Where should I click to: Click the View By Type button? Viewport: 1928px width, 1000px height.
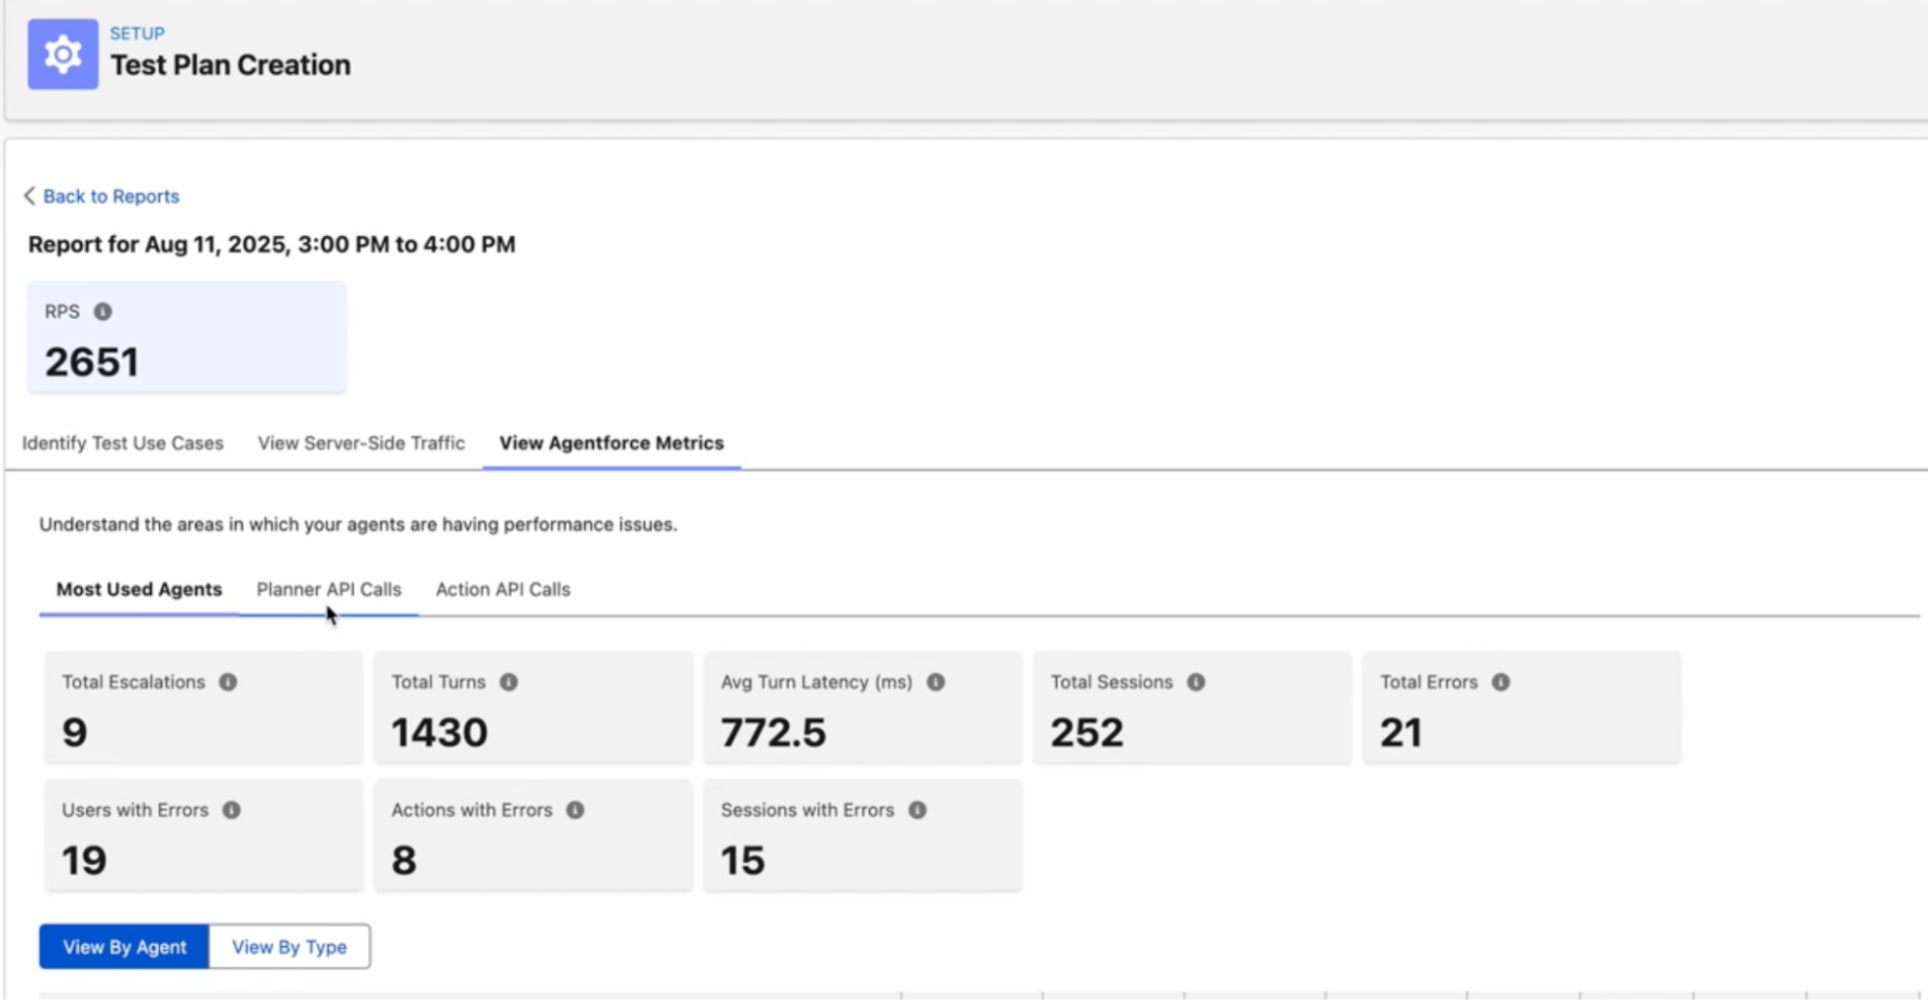click(290, 947)
